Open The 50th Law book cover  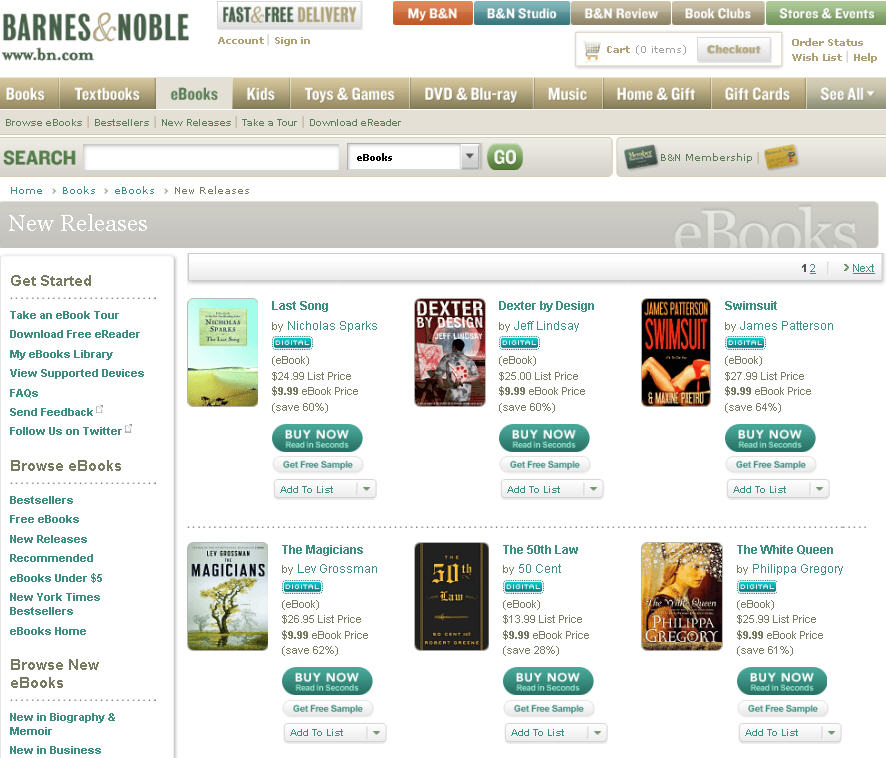(451, 596)
